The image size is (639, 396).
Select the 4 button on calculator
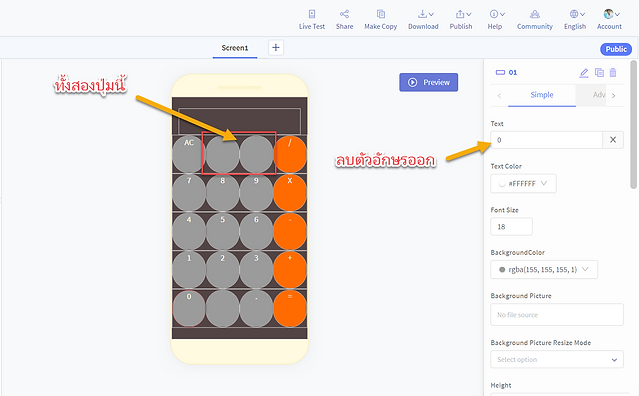click(189, 231)
